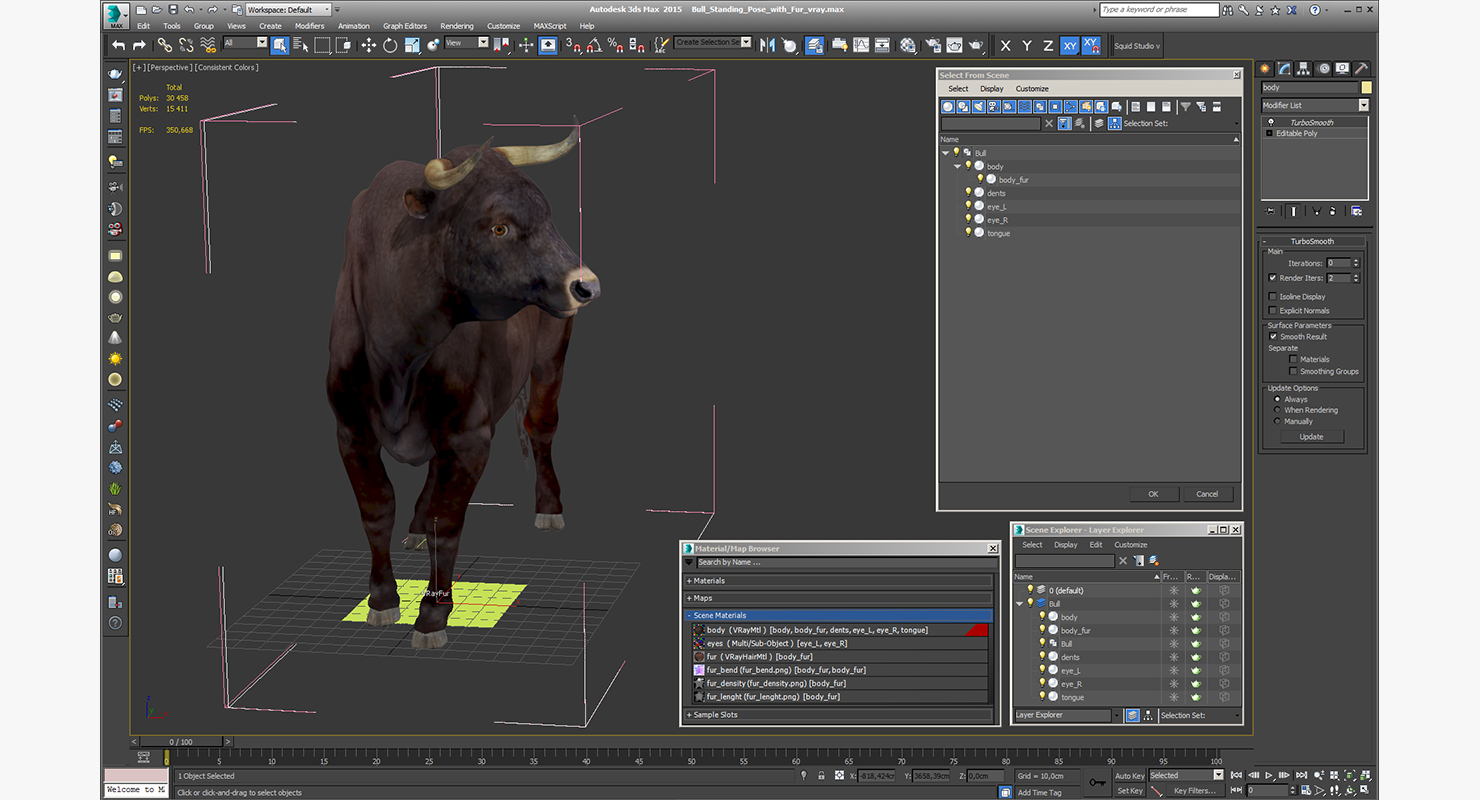Screen dimensions: 1480x800
Task: Select the Select and Link tool
Action: pos(164,45)
